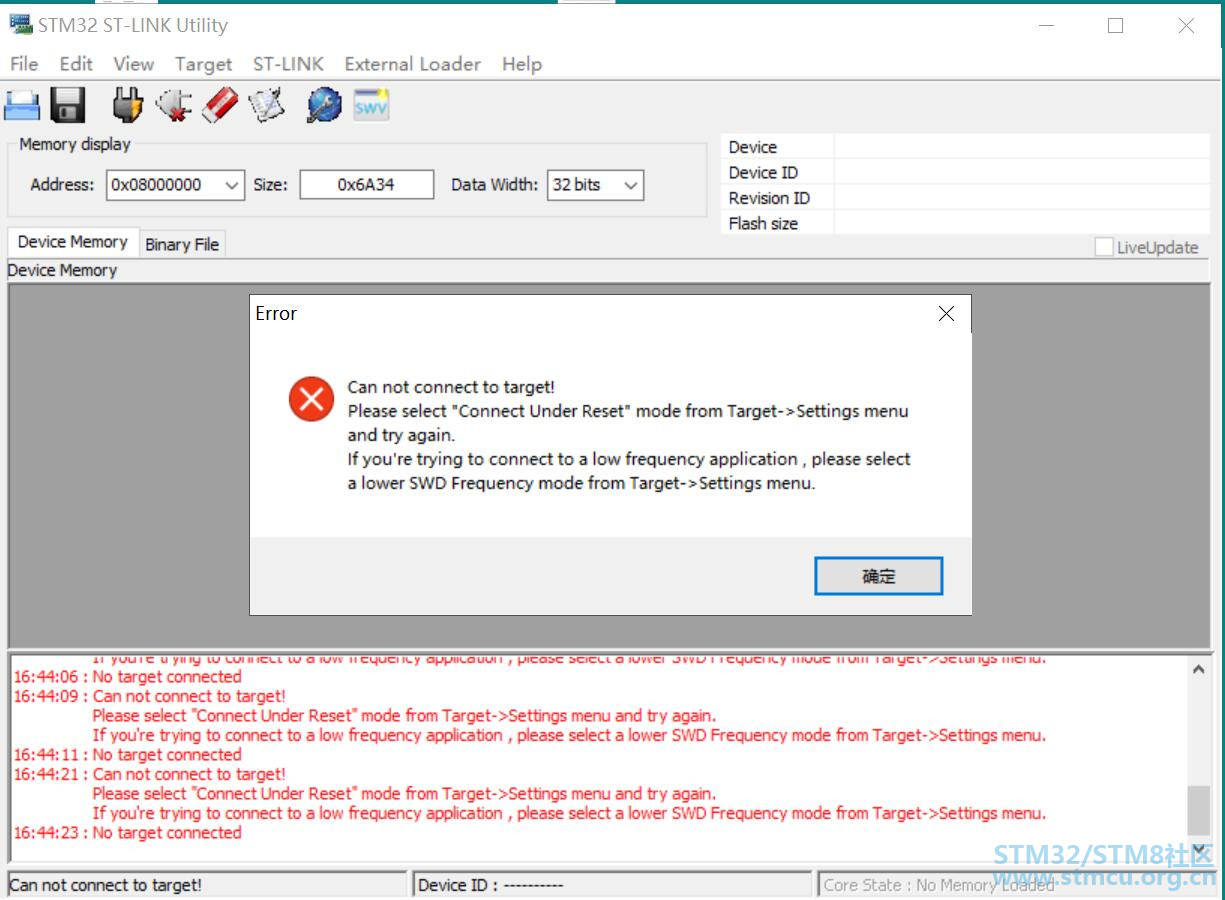Click the Disconnect from target icon
This screenshot has height=900, width=1225.
tap(174, 104)
